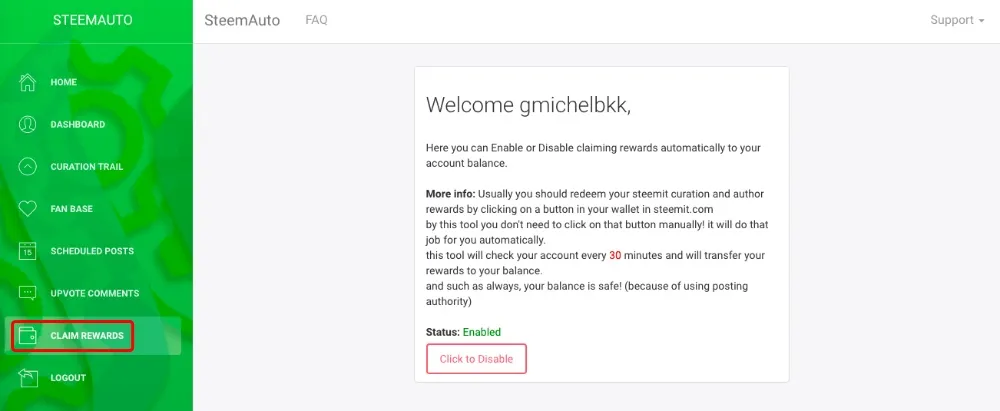Expand the Support dropdown menu
Screen dimensions: 1000x411
tap(957, 20)
